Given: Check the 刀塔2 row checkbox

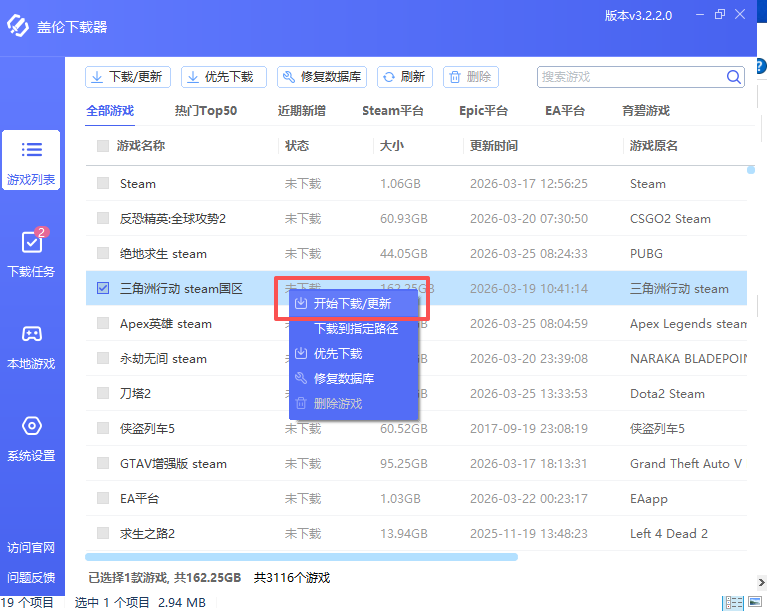Looking at the screenshot, I should click(x=103, y=393).
